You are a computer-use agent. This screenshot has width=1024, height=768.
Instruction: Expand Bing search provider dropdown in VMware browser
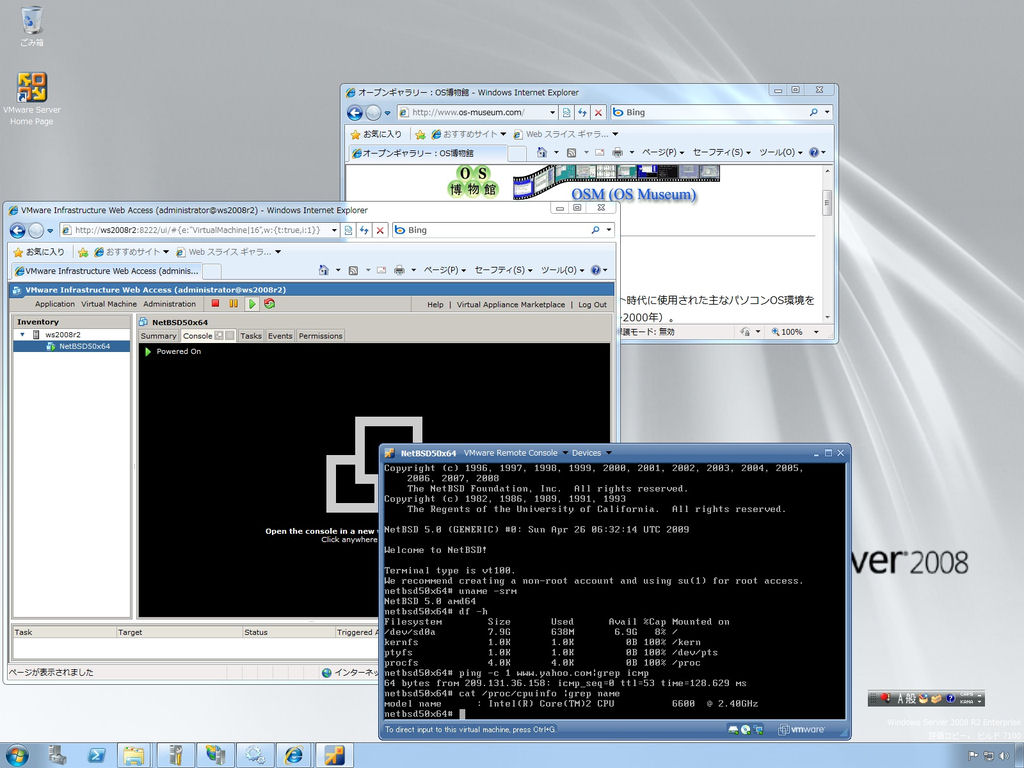point(609,230)
